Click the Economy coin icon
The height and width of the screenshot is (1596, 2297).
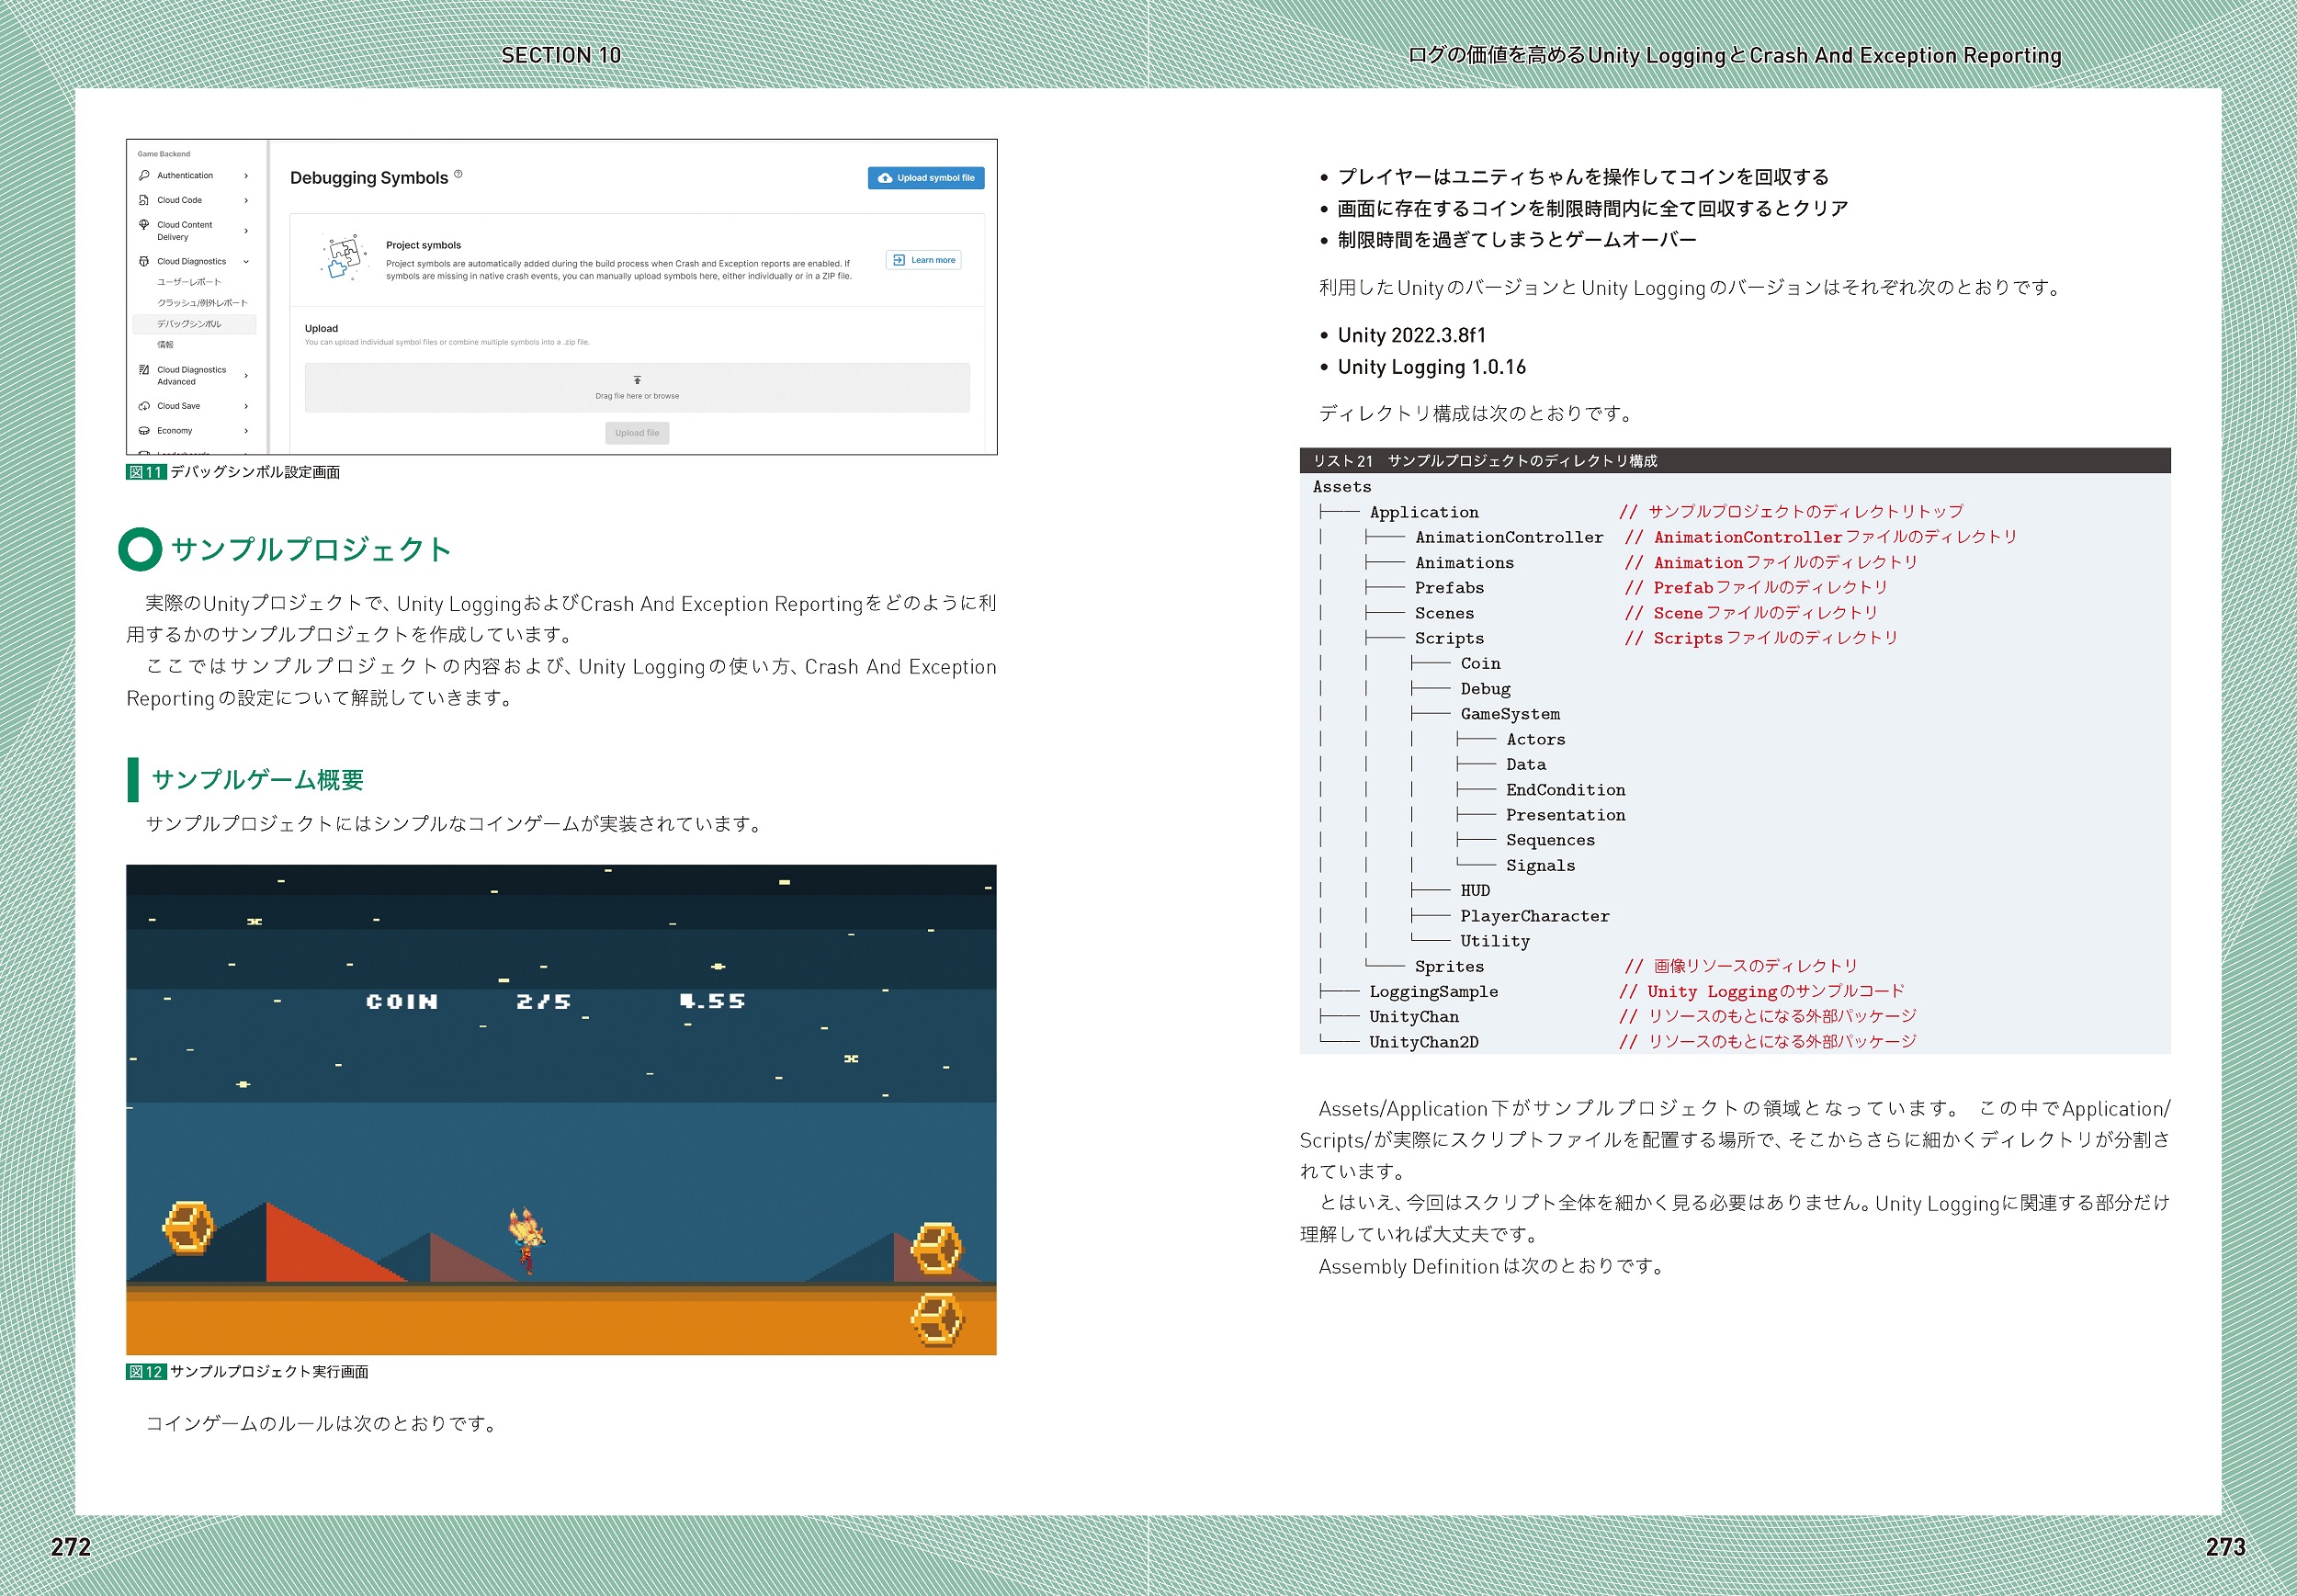coord(144,431)
